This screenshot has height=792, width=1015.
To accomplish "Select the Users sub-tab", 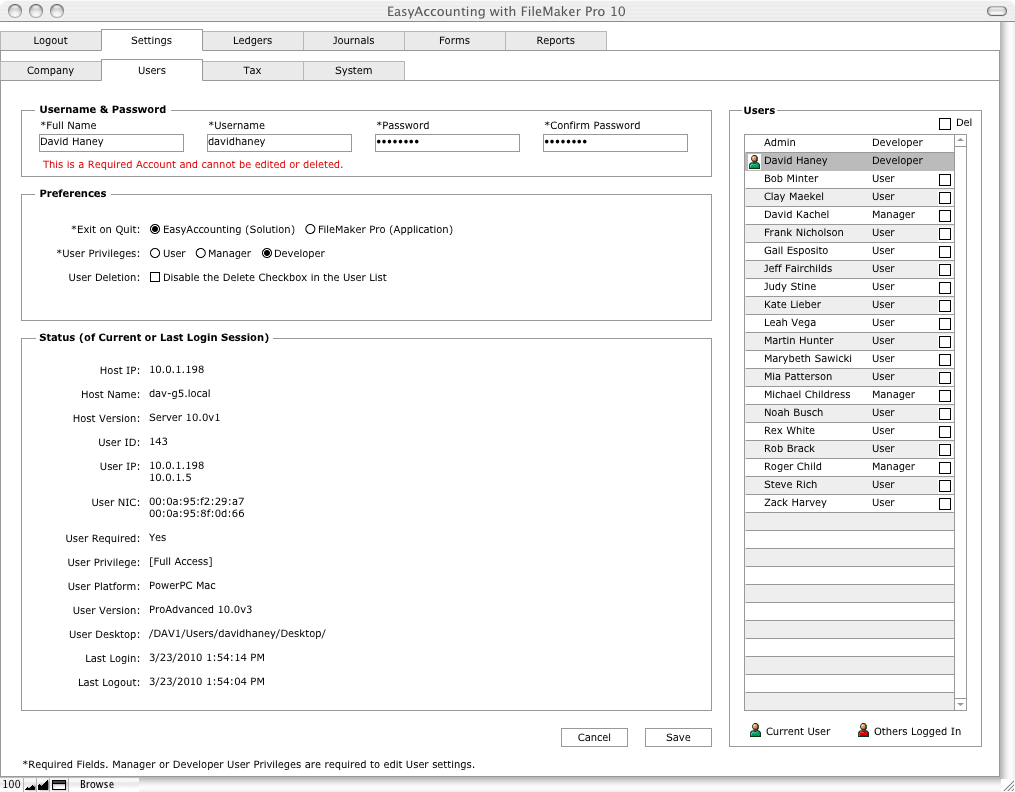I will tap(151, 71).
